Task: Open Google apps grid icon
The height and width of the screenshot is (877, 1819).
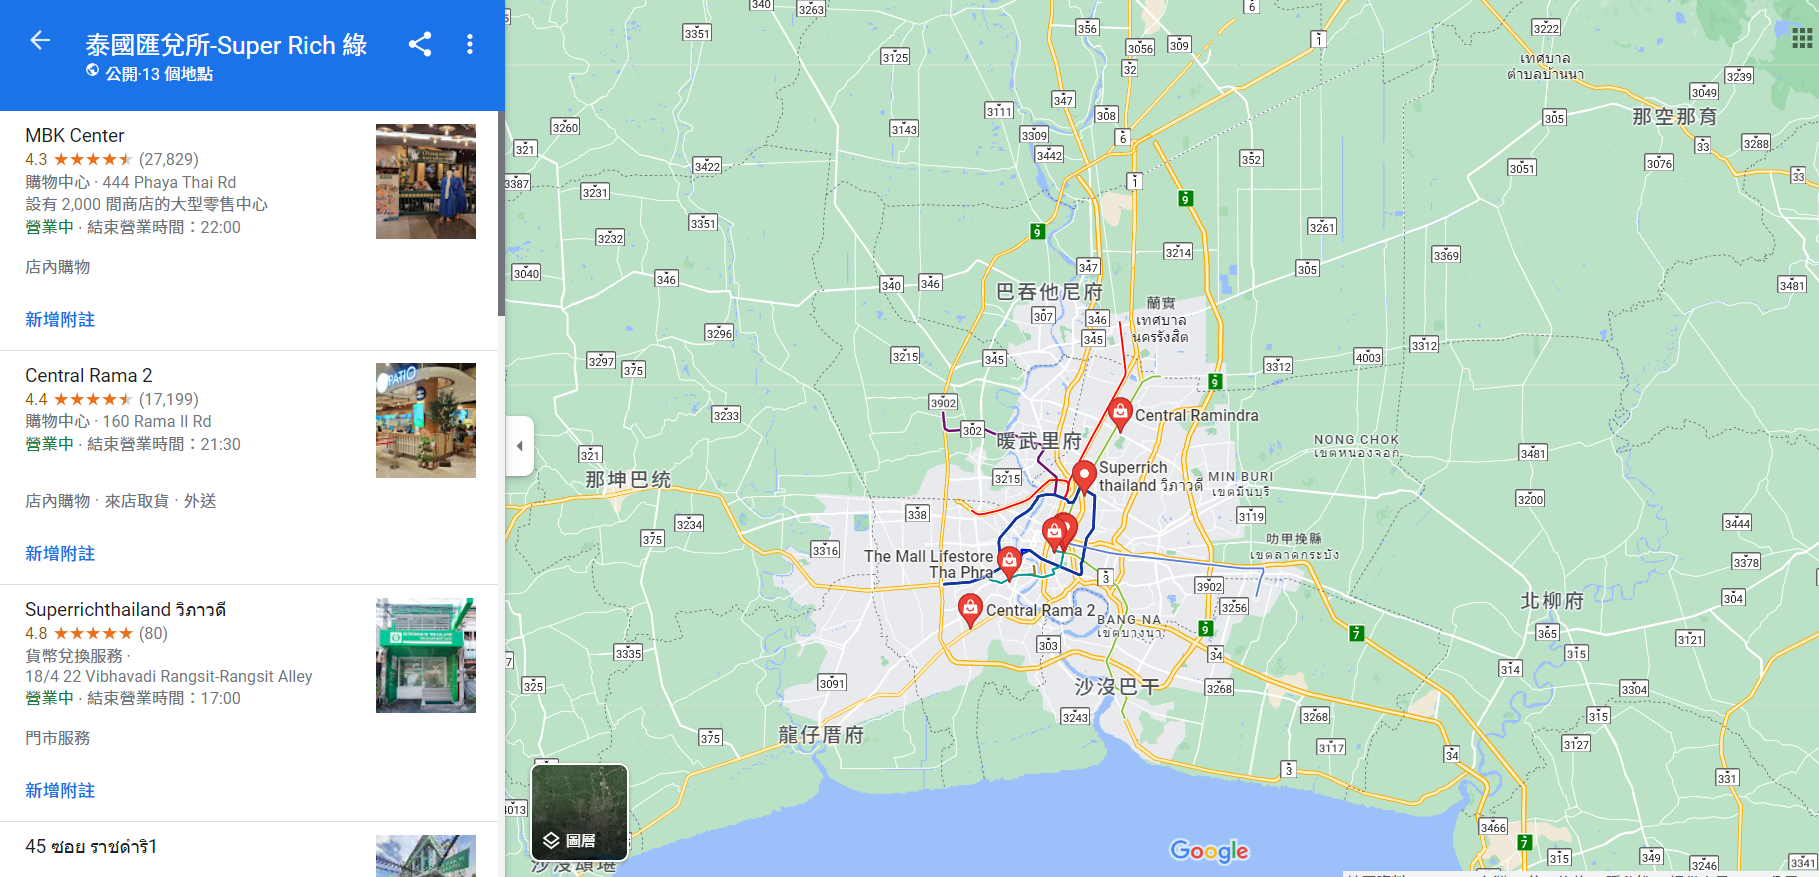Action: pos(1801,38)
